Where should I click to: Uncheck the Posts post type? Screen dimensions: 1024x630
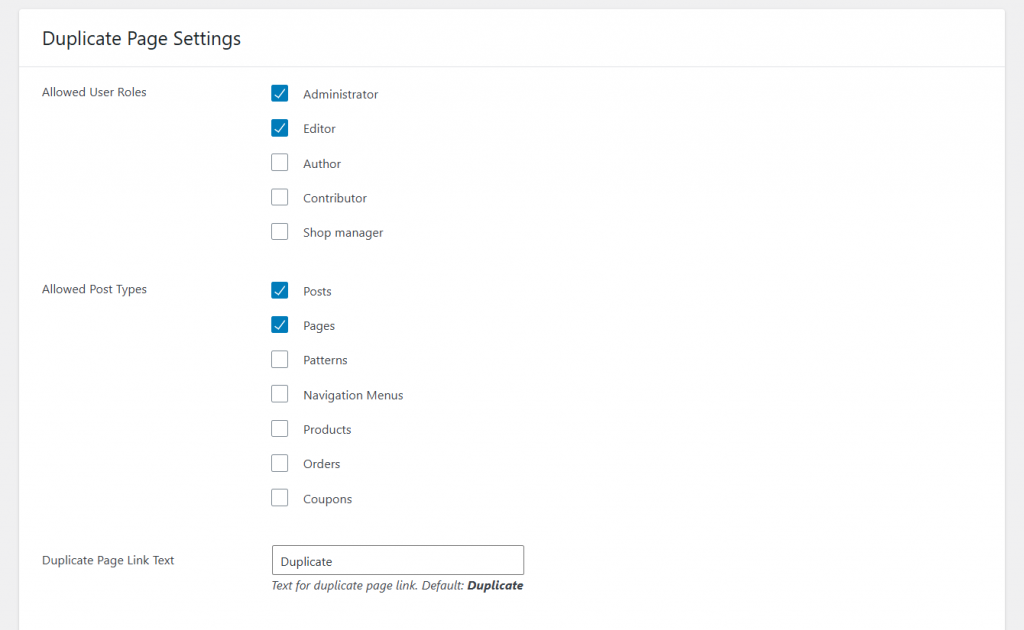279,290
